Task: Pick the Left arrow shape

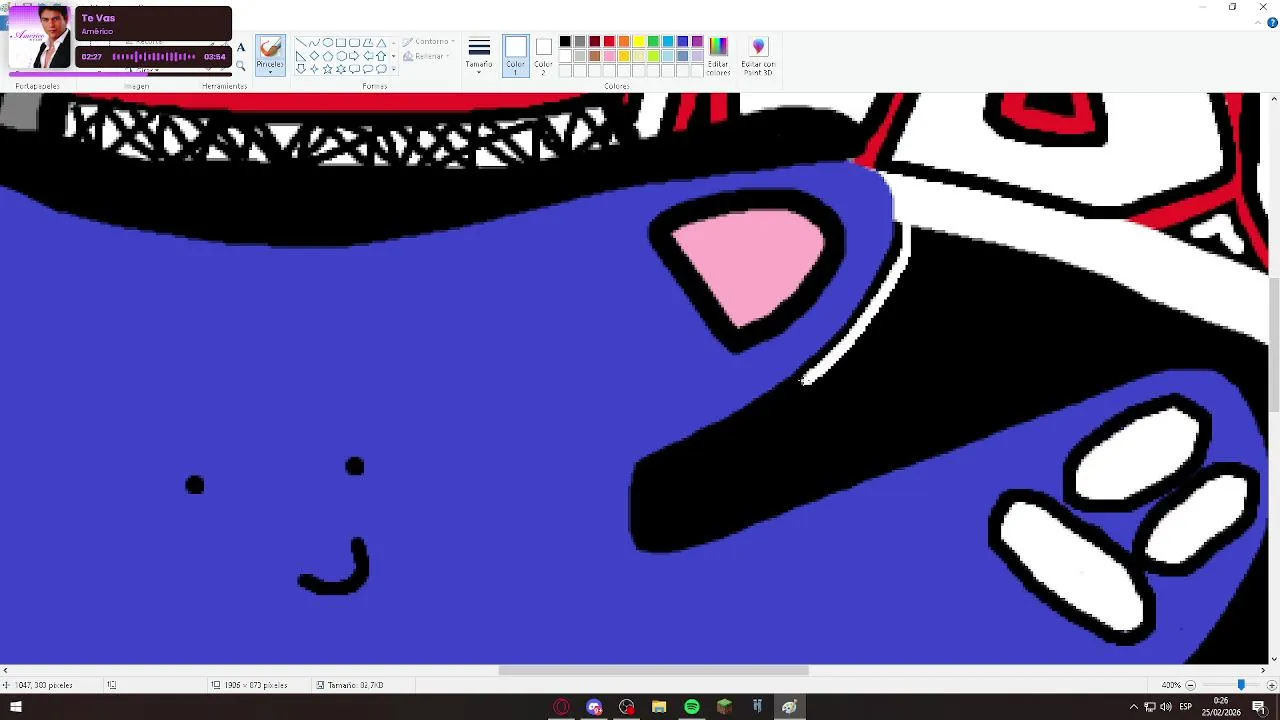Action: [368, 56]
